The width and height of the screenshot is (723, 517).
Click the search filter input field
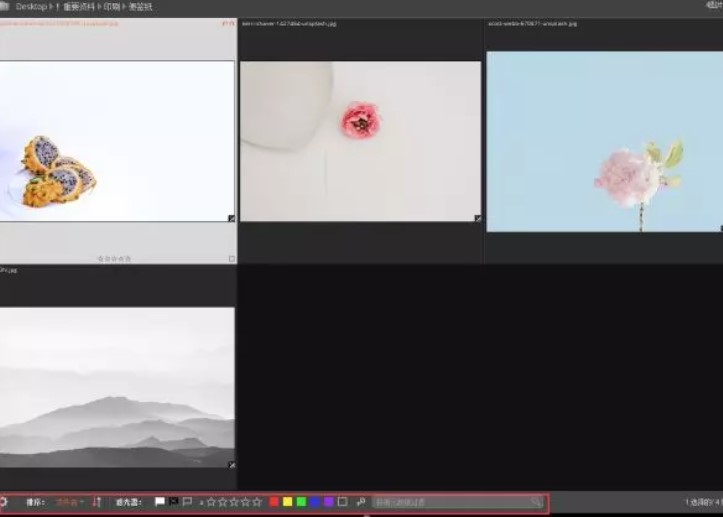(450, 501)
